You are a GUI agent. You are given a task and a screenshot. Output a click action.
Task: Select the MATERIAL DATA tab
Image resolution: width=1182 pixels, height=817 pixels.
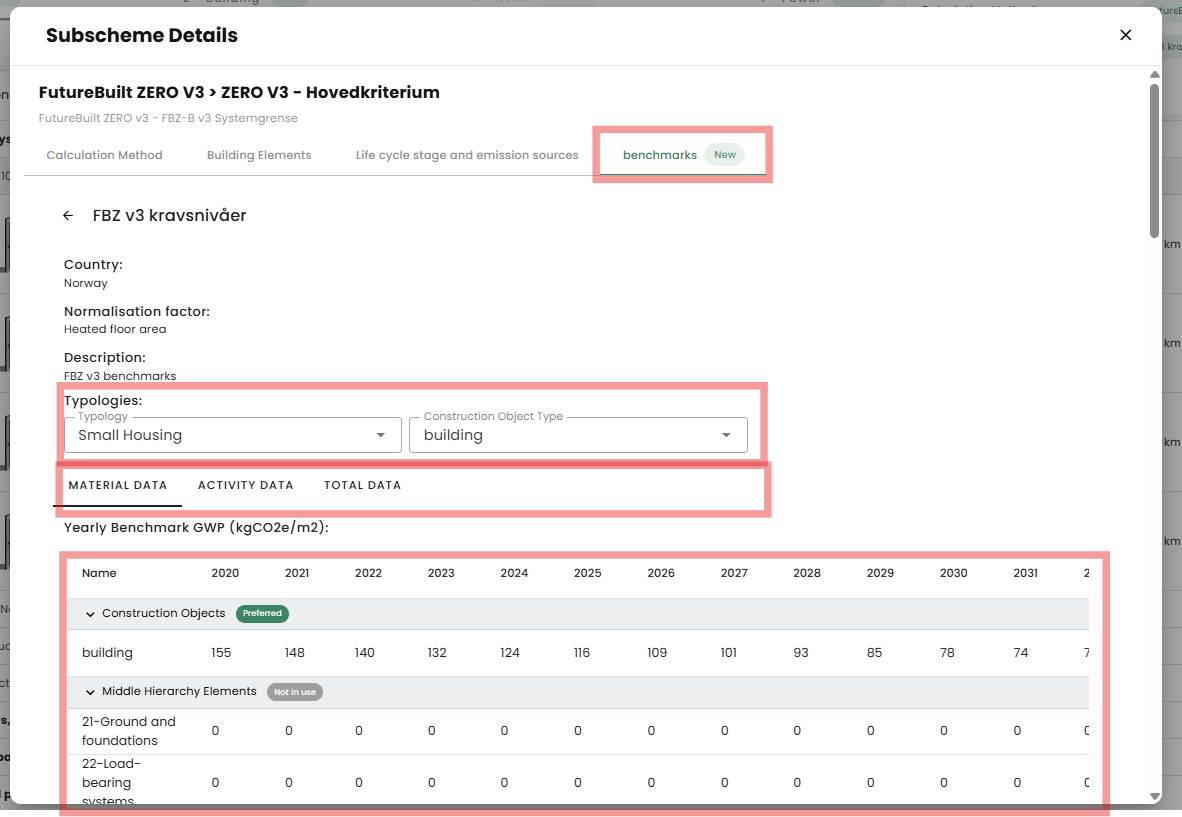(x=117, y=485)
